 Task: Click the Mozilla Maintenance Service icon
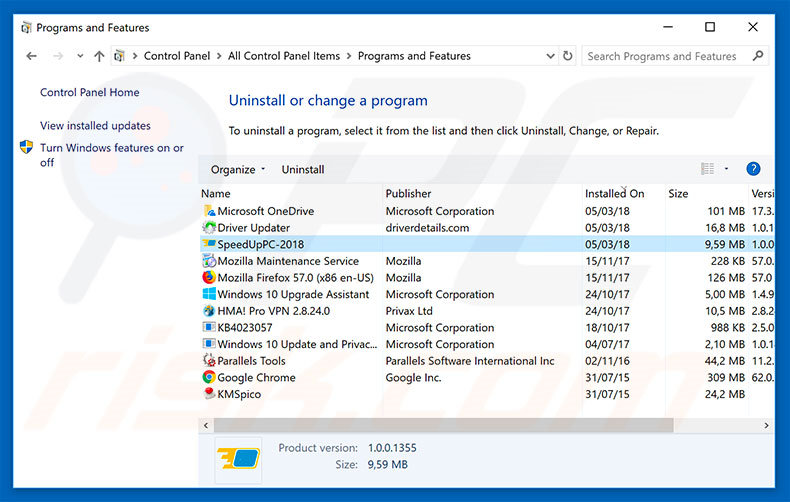click(x=209, y=261)
